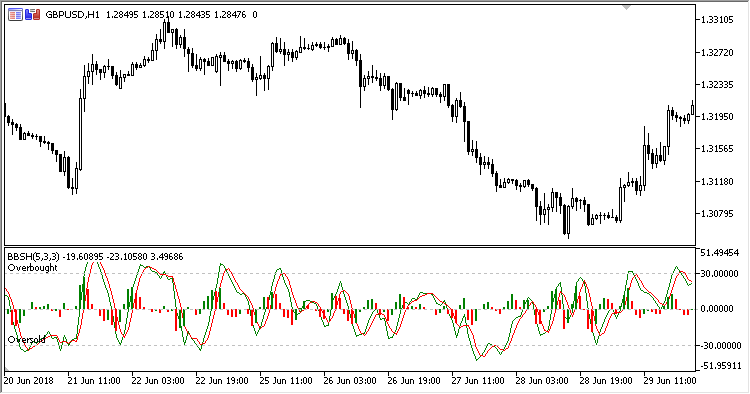Click the 1.31565 price axis label
Viewport: 750px width, 394px height.
click(x=717, y=149)
